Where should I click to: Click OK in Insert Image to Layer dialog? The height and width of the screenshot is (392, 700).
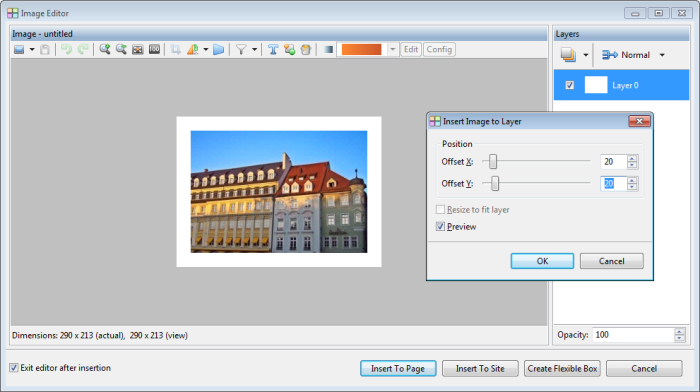click(x=542, y=261)
